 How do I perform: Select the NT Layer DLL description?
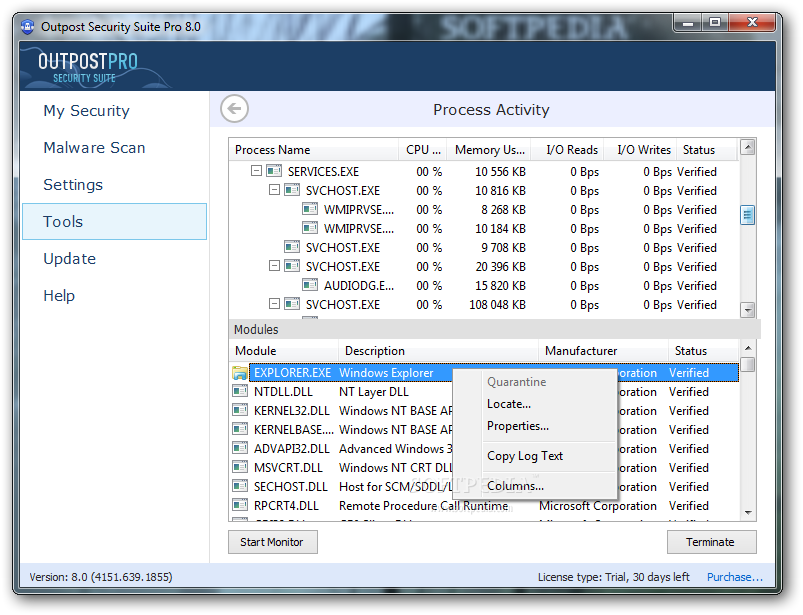point(374,392)
